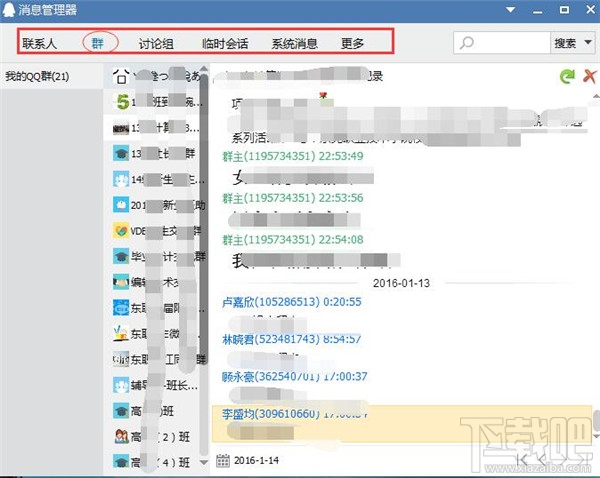
Task: Click the group list scrollbar down arrow
Action: click(204, 463)
